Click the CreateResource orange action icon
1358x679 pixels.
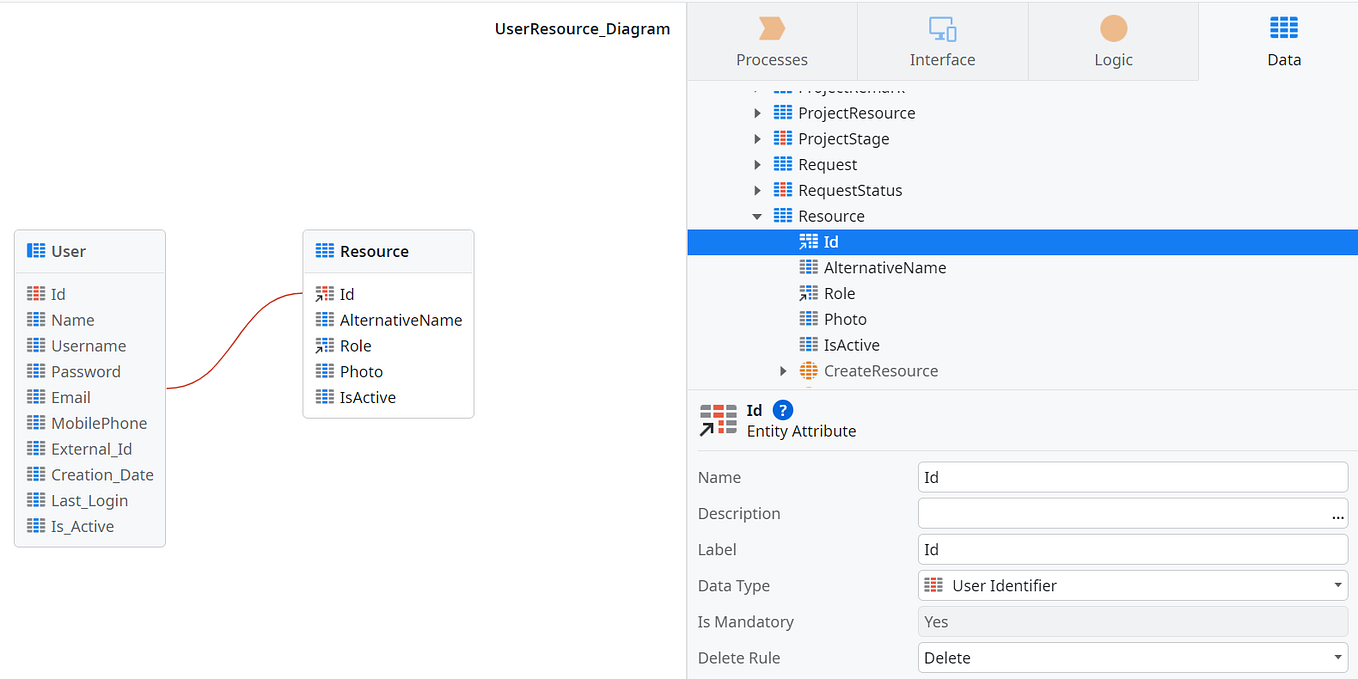coord(808,370)
